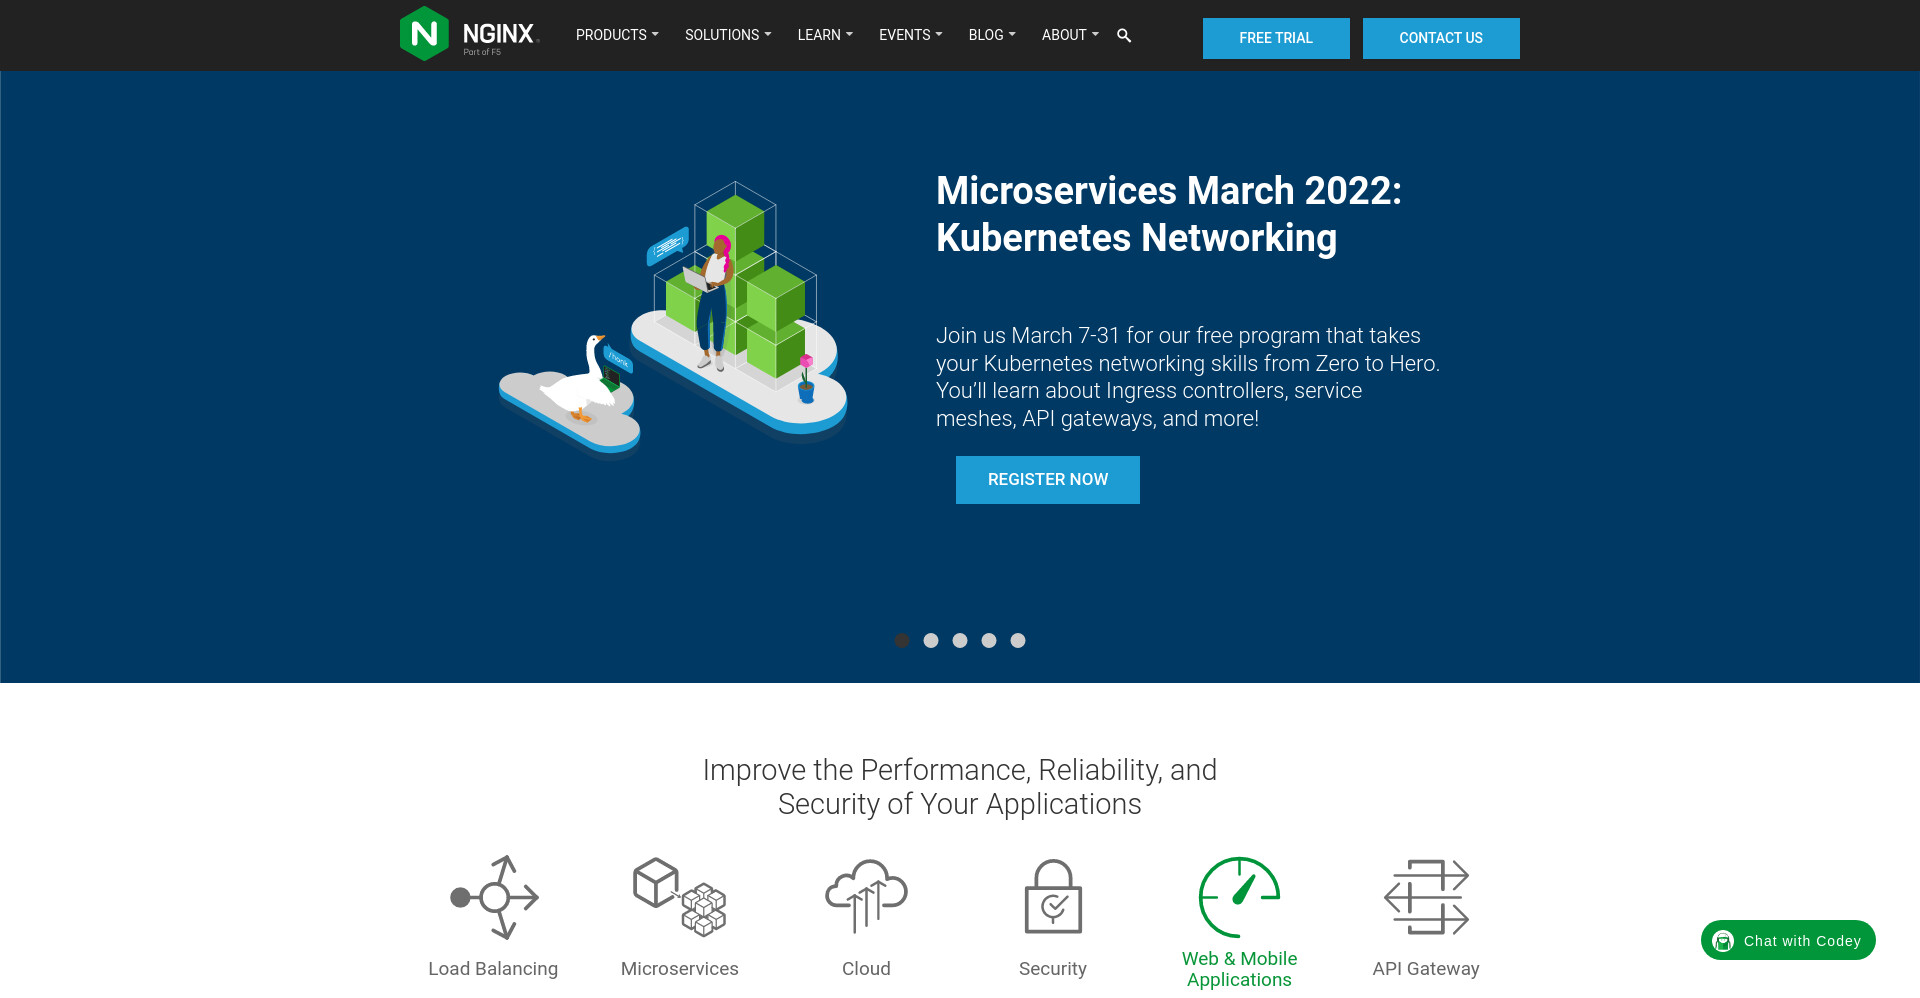
Task: Expand the Products dropdown menu
Action: point(617,35)
